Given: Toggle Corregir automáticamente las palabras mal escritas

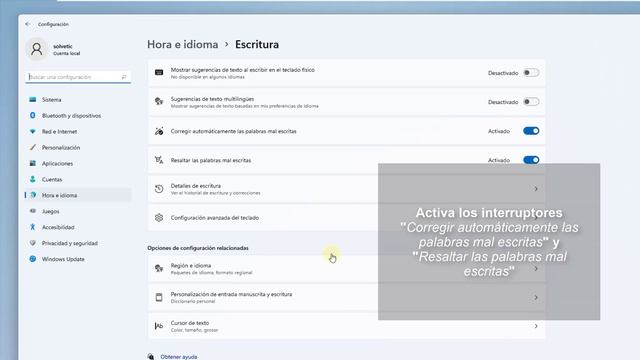Looking at the screenshot, I should (531, 131).
